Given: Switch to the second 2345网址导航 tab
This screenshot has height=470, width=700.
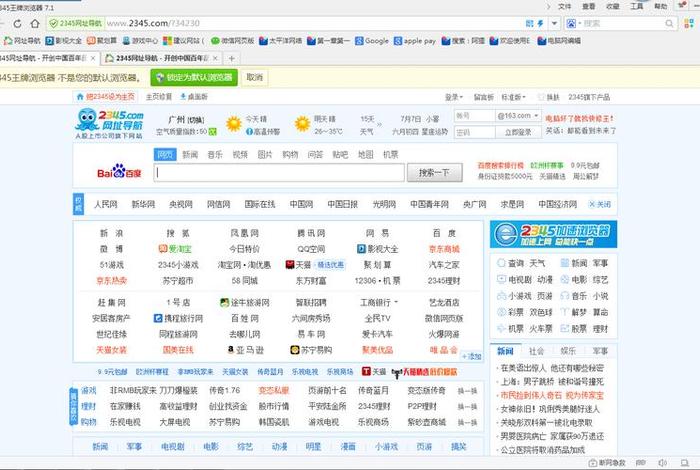Looking at the screenshot, I should 161,58.
